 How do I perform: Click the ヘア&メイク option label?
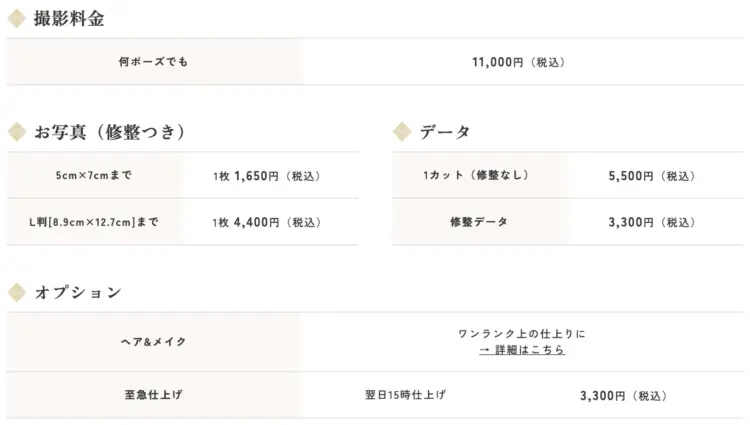tap(153, 342)
